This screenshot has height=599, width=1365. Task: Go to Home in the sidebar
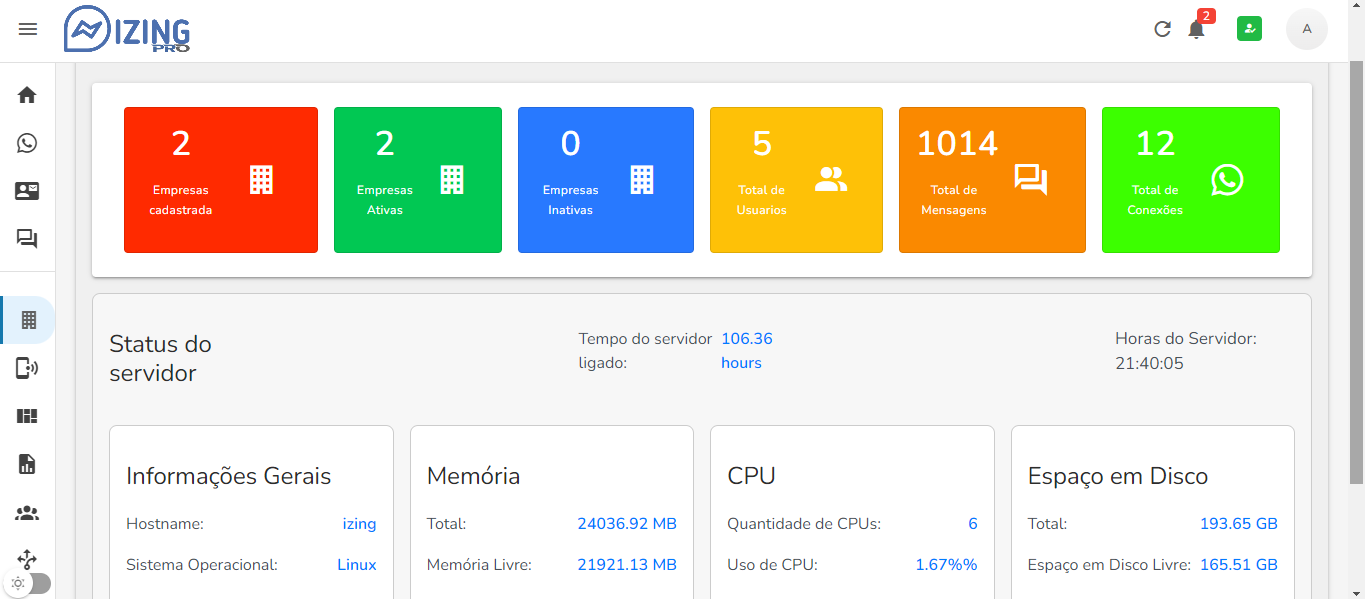pyautogui.click(x=27, y=95)
